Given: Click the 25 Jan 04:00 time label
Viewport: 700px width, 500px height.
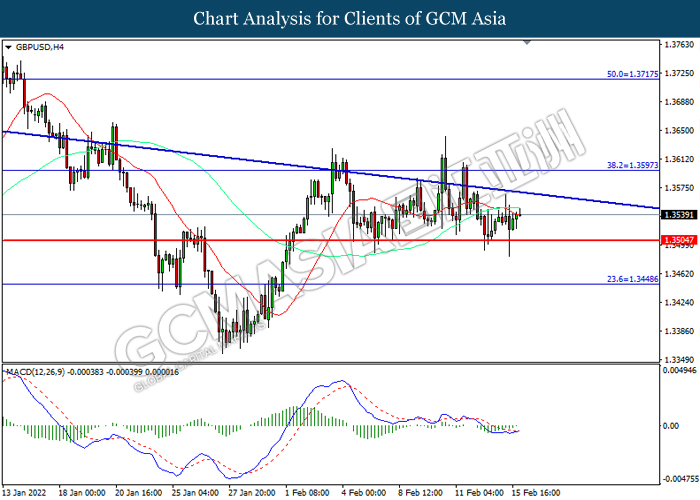Looking at the screenshot, I should (195, 493).
